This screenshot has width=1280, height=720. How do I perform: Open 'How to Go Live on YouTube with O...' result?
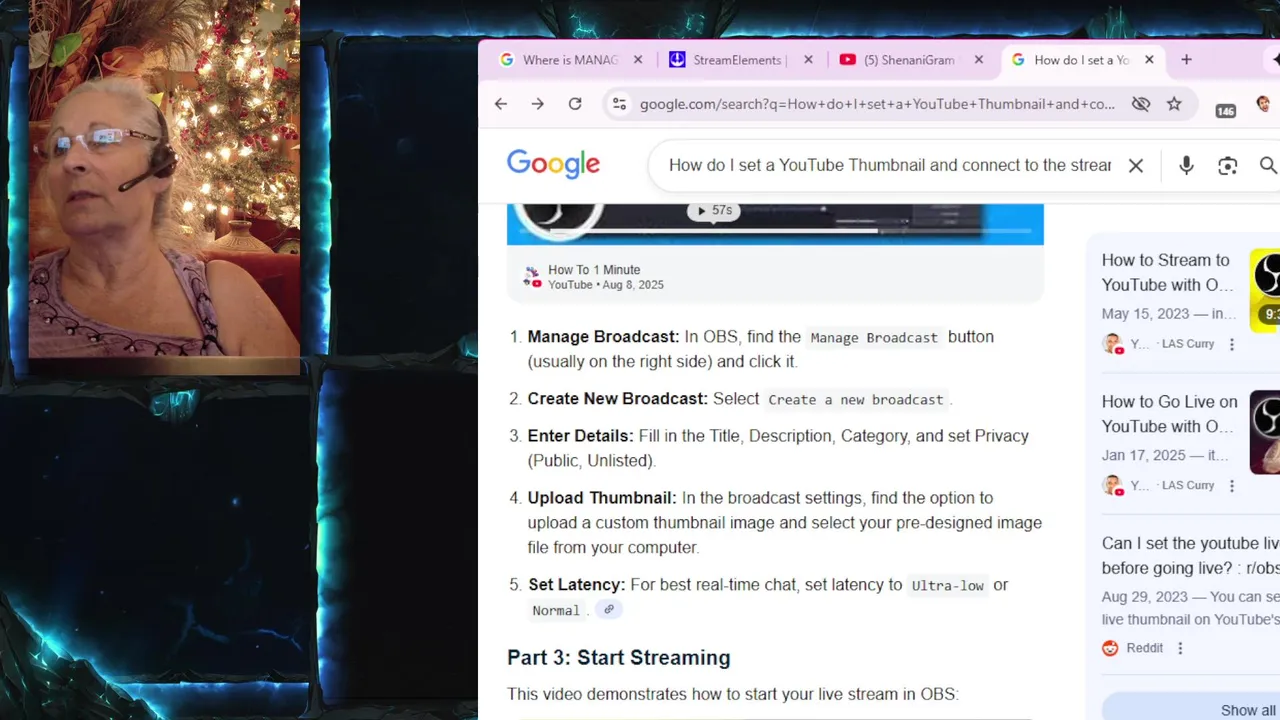point(1169,414)
